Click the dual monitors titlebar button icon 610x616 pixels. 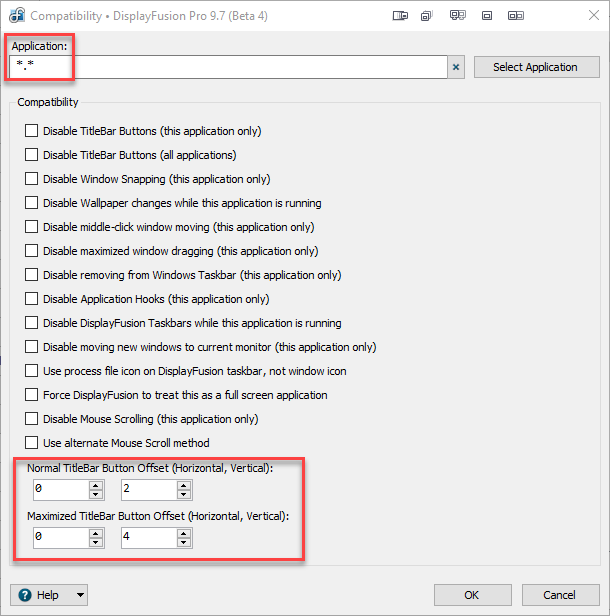[458, 15]
